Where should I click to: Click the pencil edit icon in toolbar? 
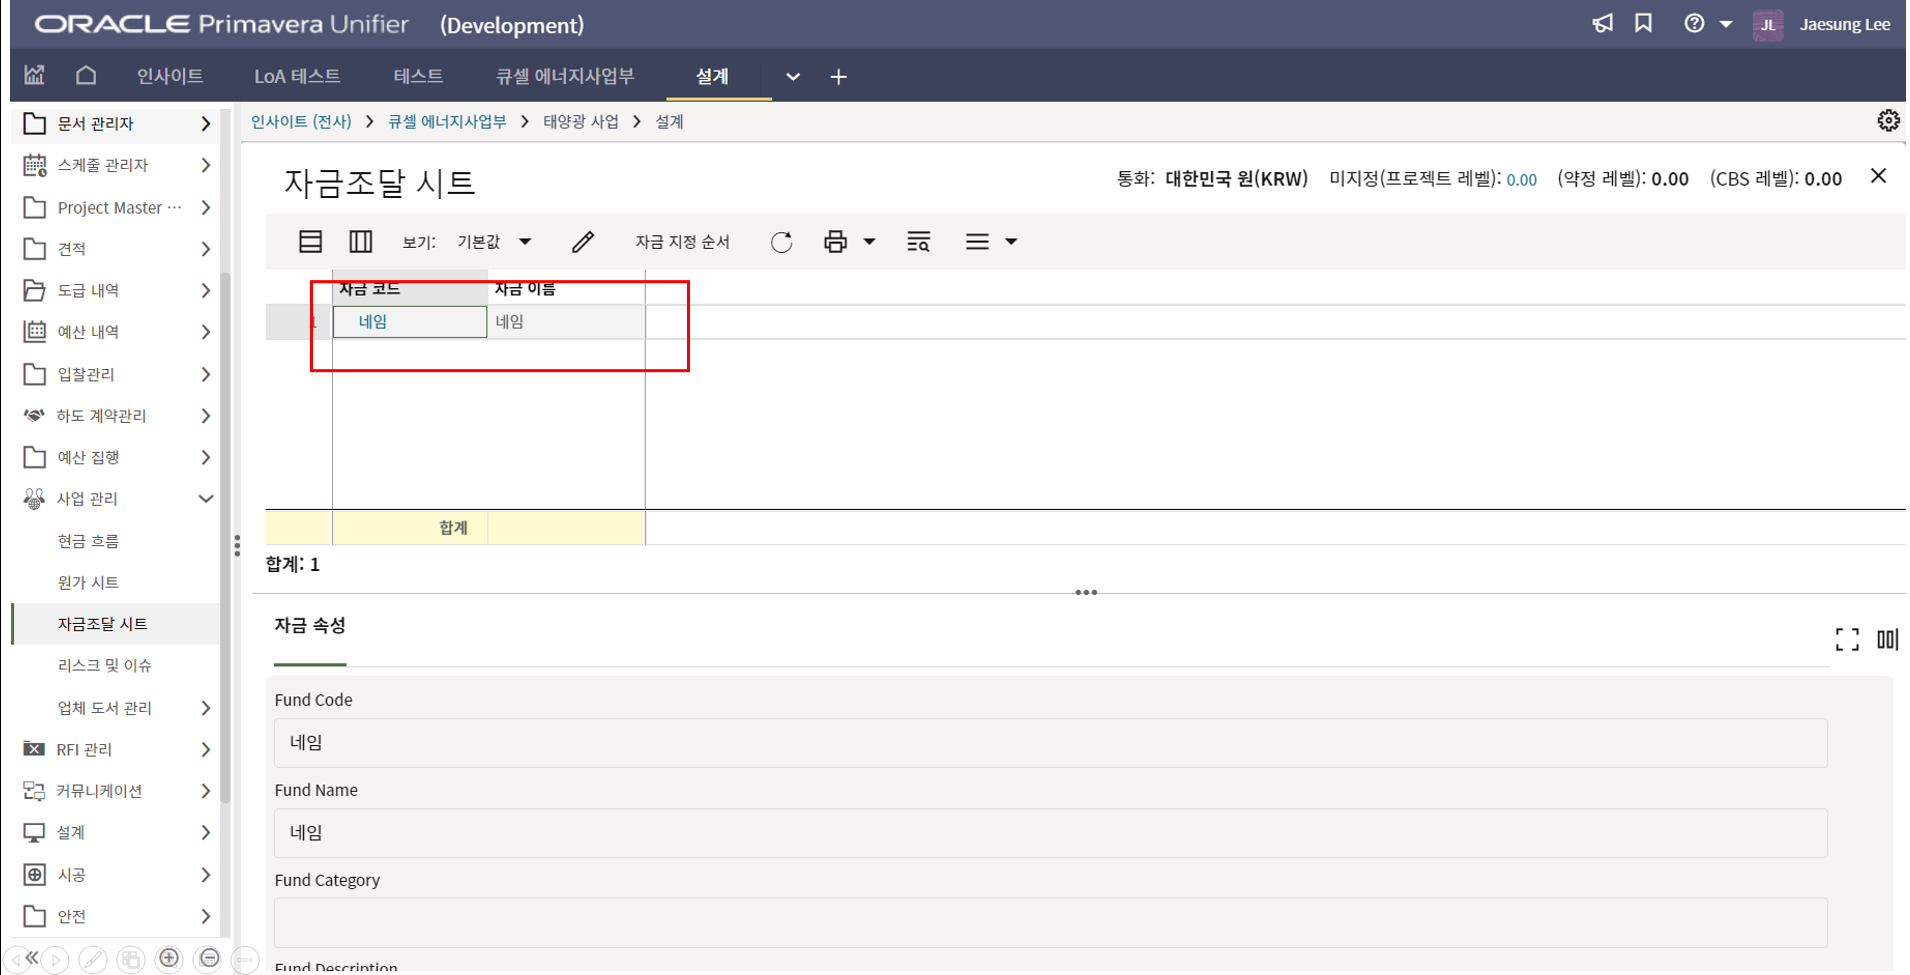tap(583, 242)
